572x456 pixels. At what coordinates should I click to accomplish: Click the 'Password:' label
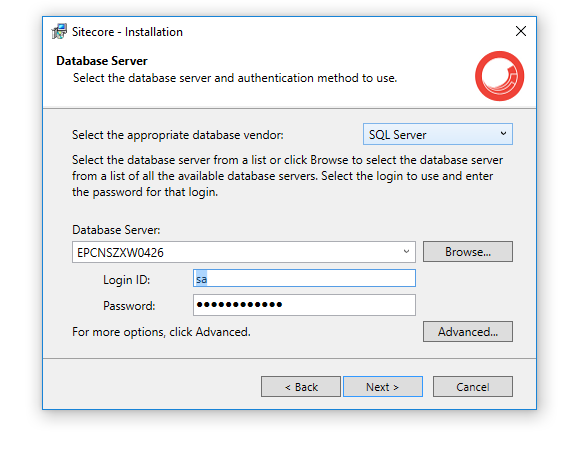(129, 306)
